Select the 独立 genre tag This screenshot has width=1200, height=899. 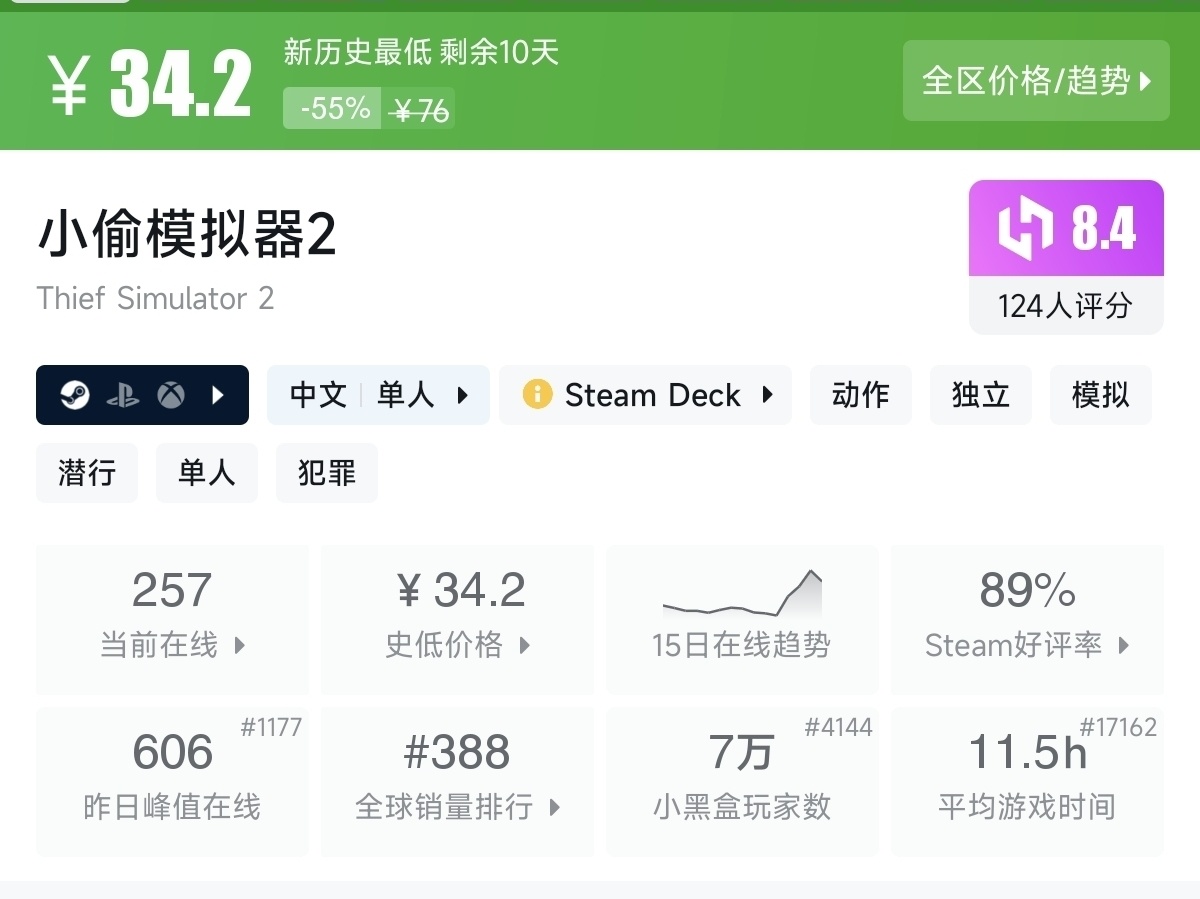pos(980,395)
